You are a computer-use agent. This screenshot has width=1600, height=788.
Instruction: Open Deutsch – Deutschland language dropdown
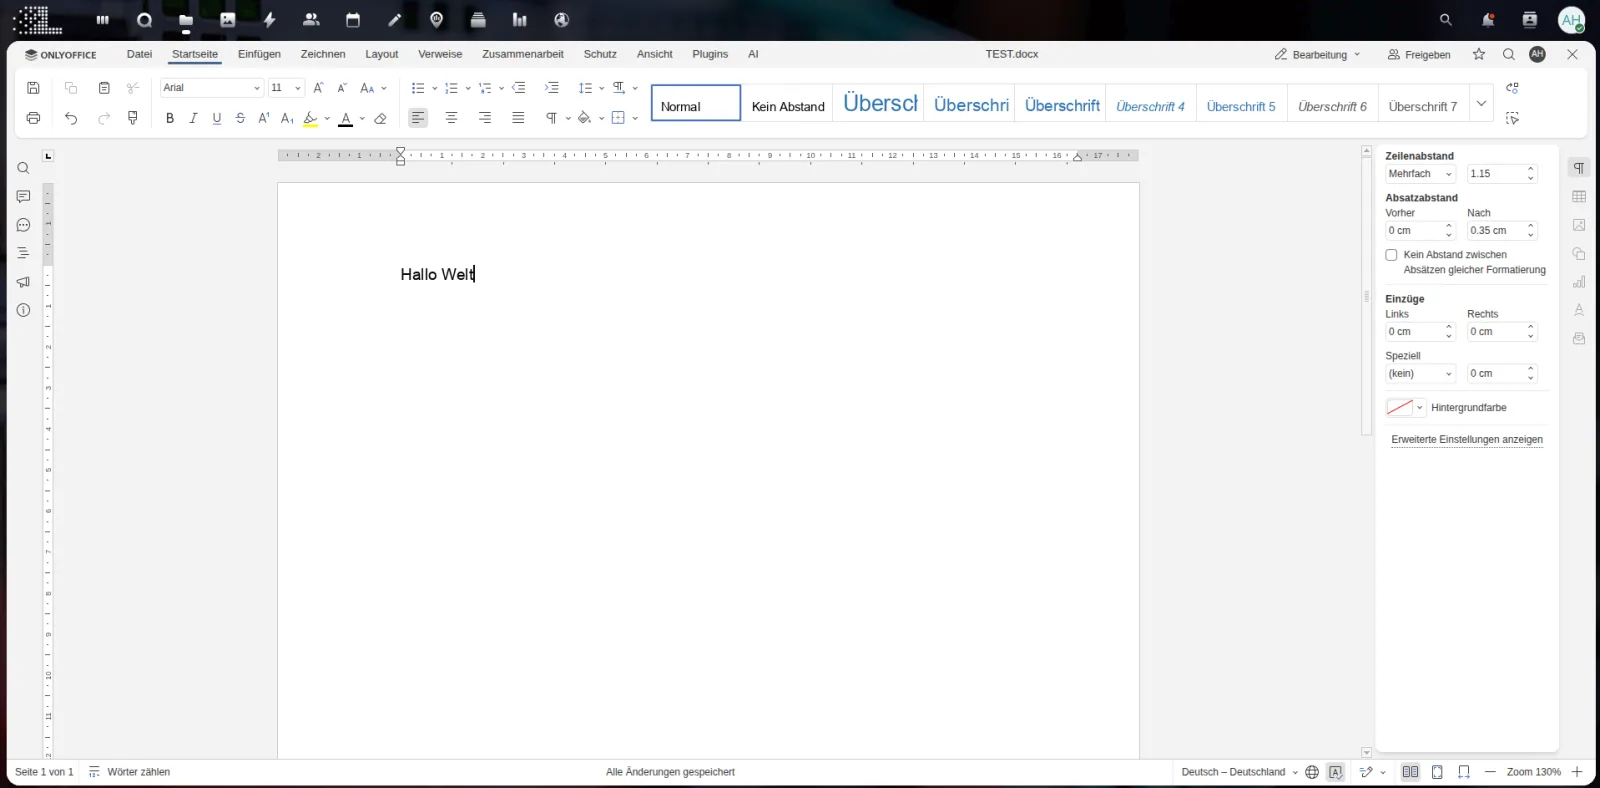click(x=1240, y=772)
